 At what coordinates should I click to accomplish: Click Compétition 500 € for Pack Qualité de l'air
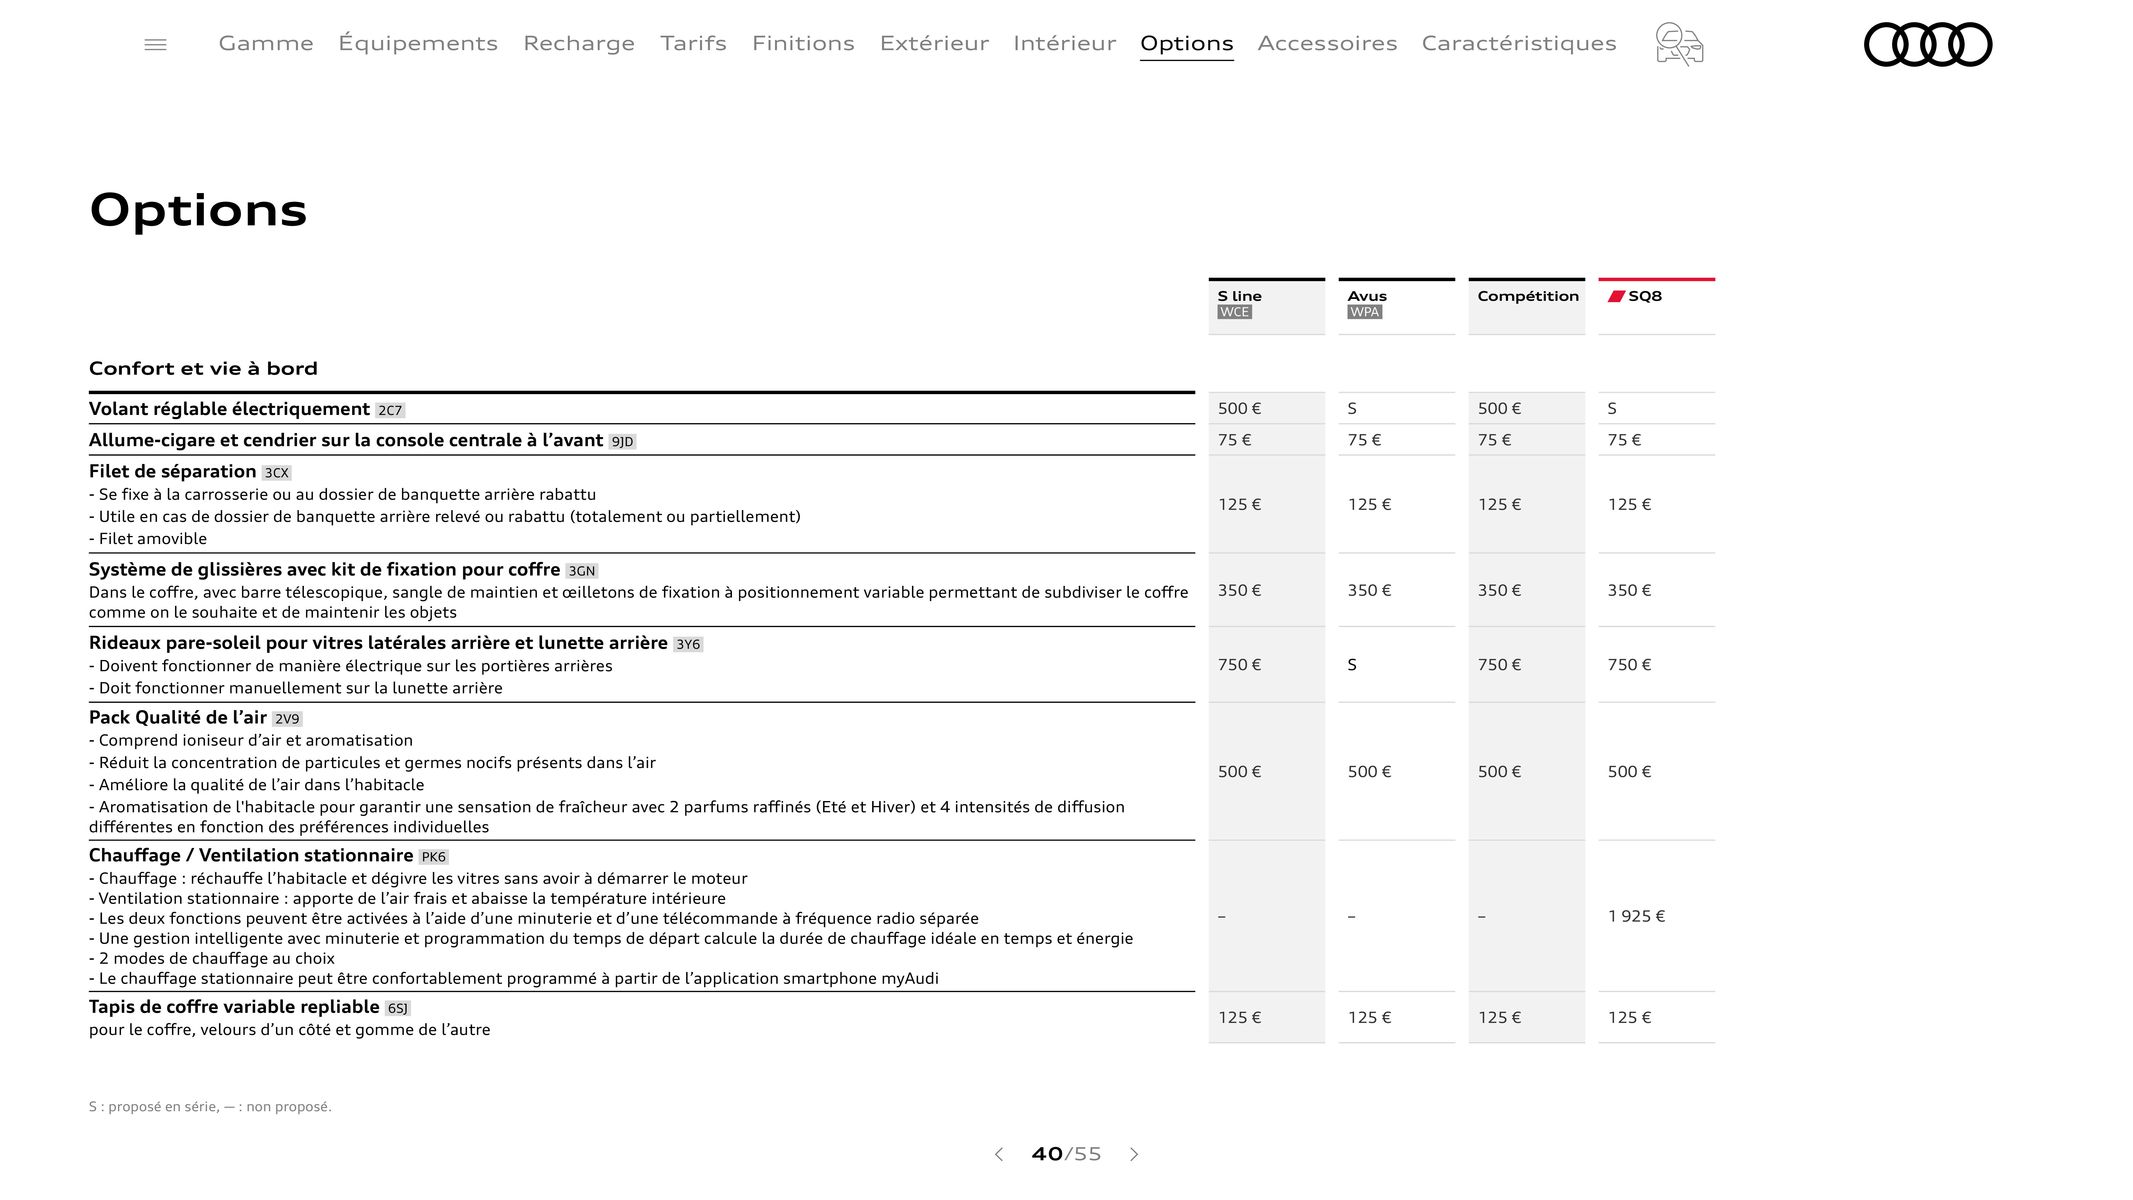click(1499, 771)
